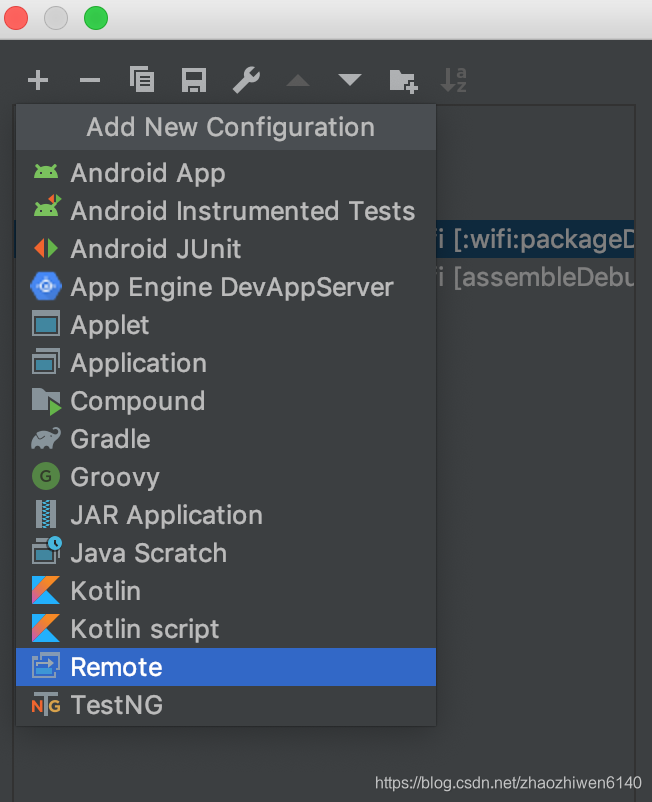652x802 pixels.
Task: Choose the Gradle configuration option
Action: coord(110,439)
